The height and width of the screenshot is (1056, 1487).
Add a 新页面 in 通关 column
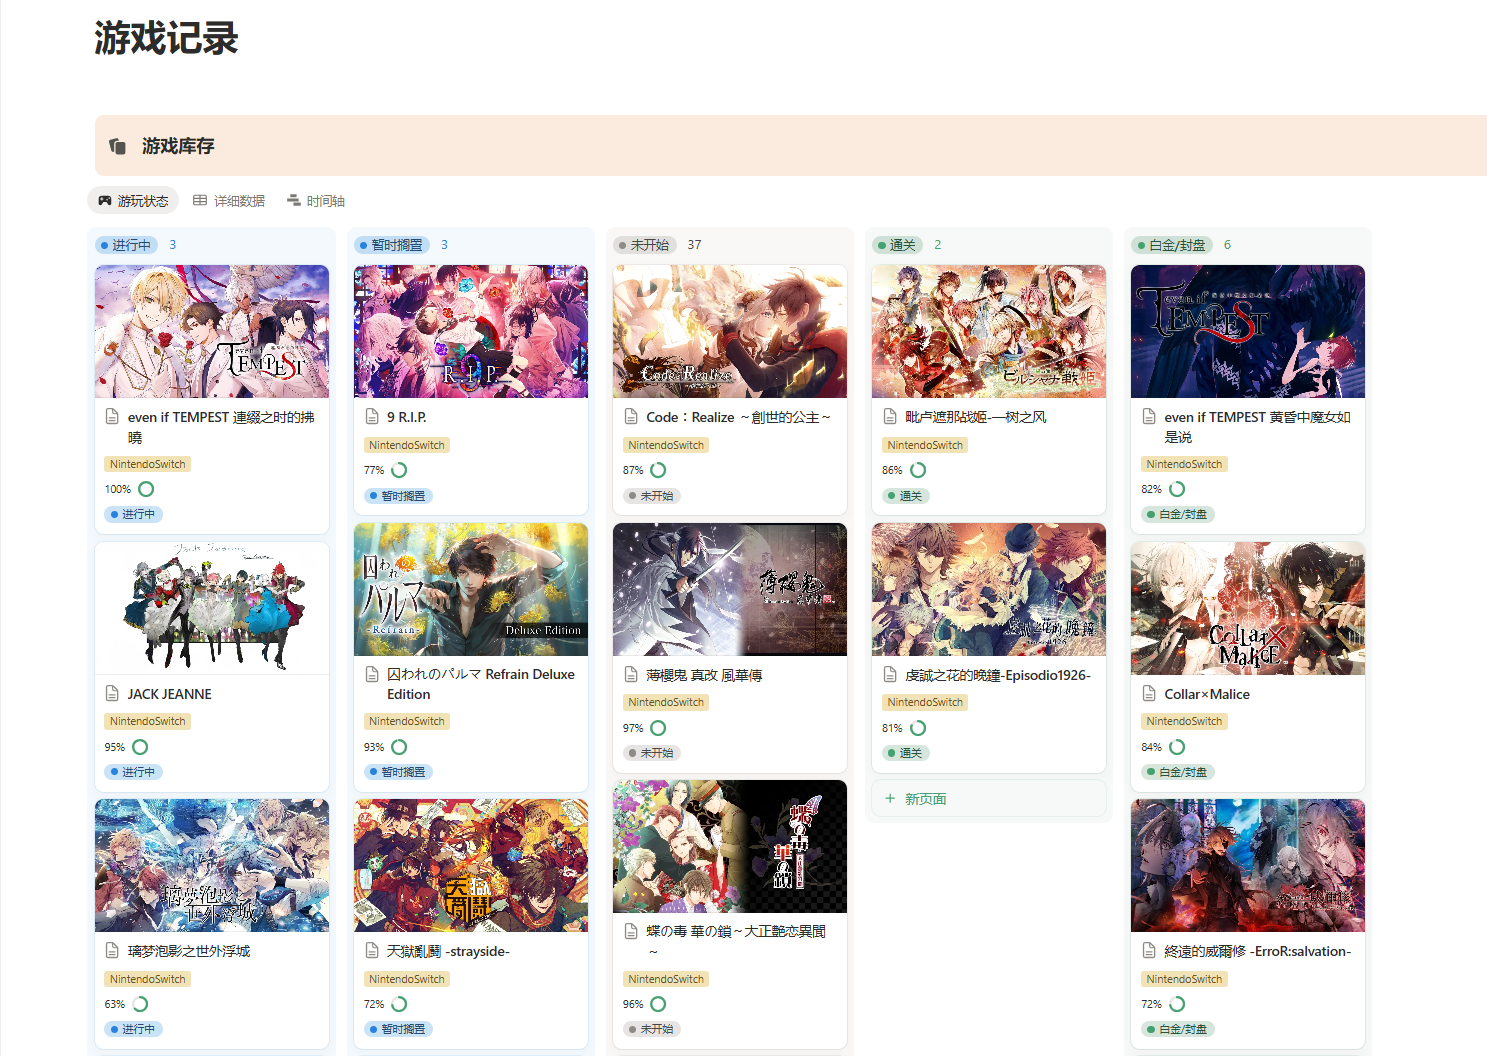[989, 799]
